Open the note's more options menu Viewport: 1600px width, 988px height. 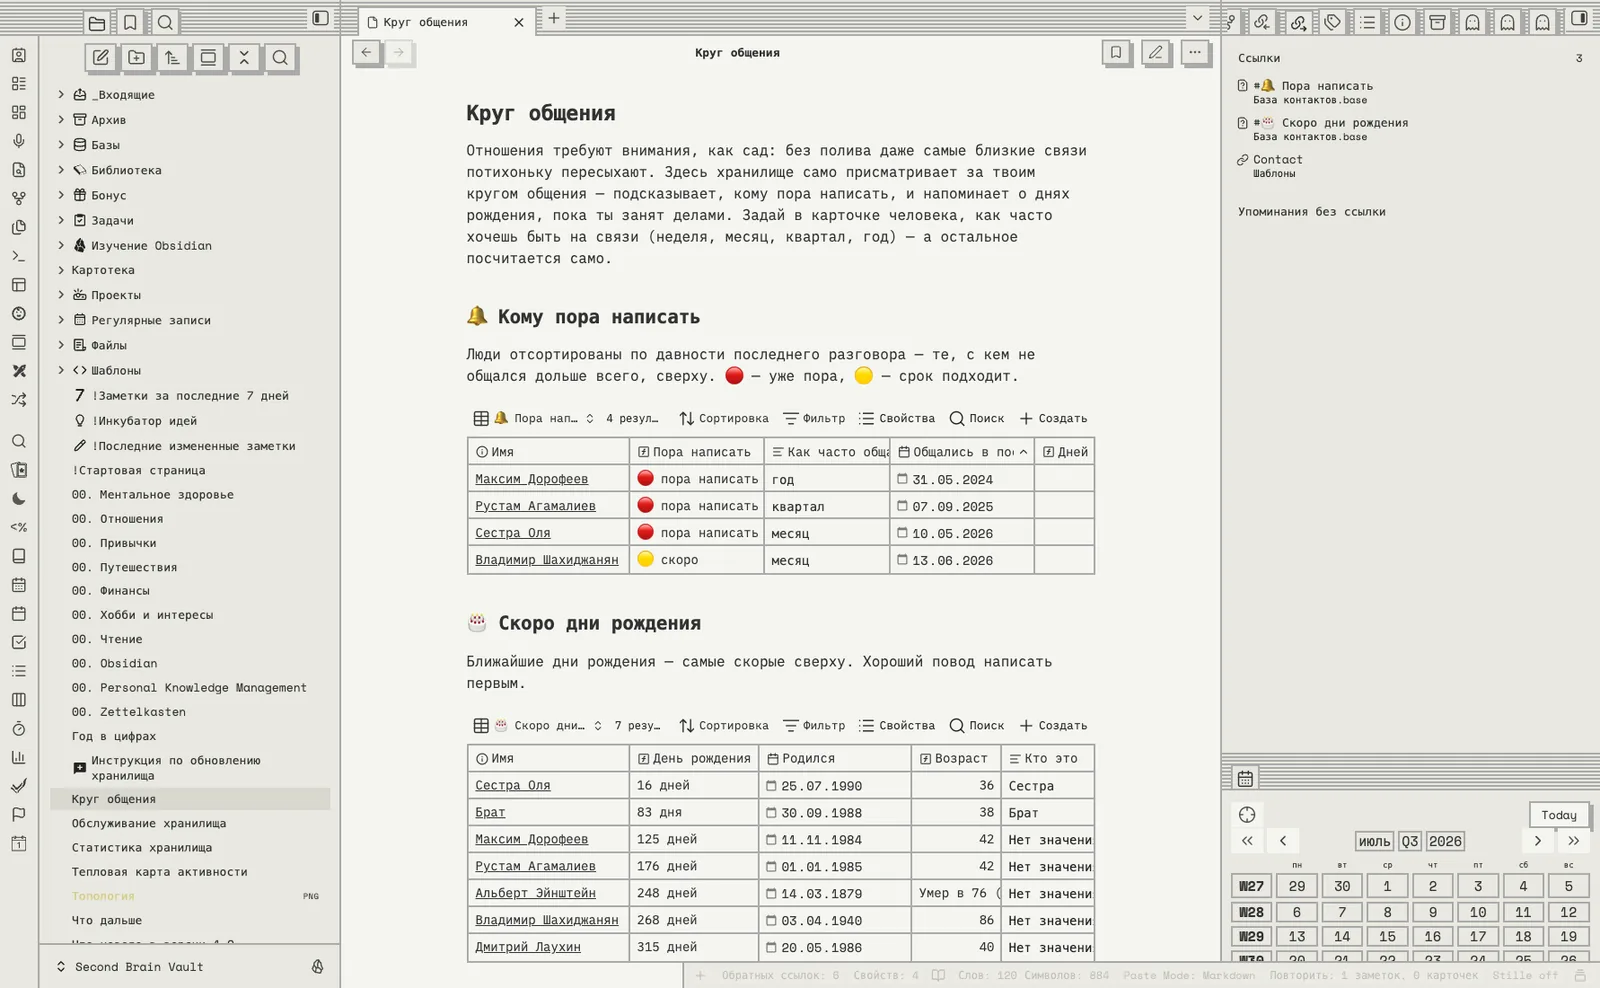(x=1195, y=52)
